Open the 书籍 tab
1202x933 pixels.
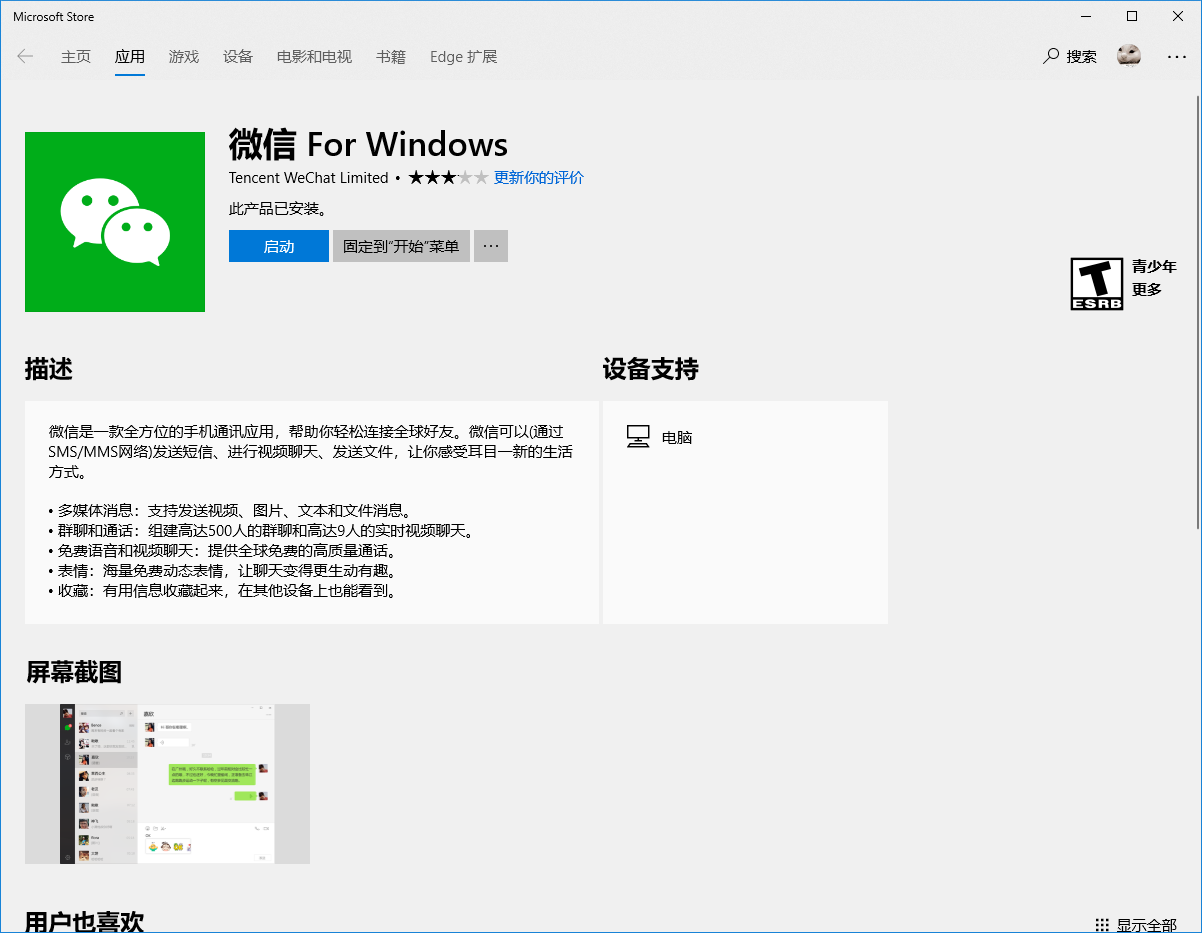391,57
